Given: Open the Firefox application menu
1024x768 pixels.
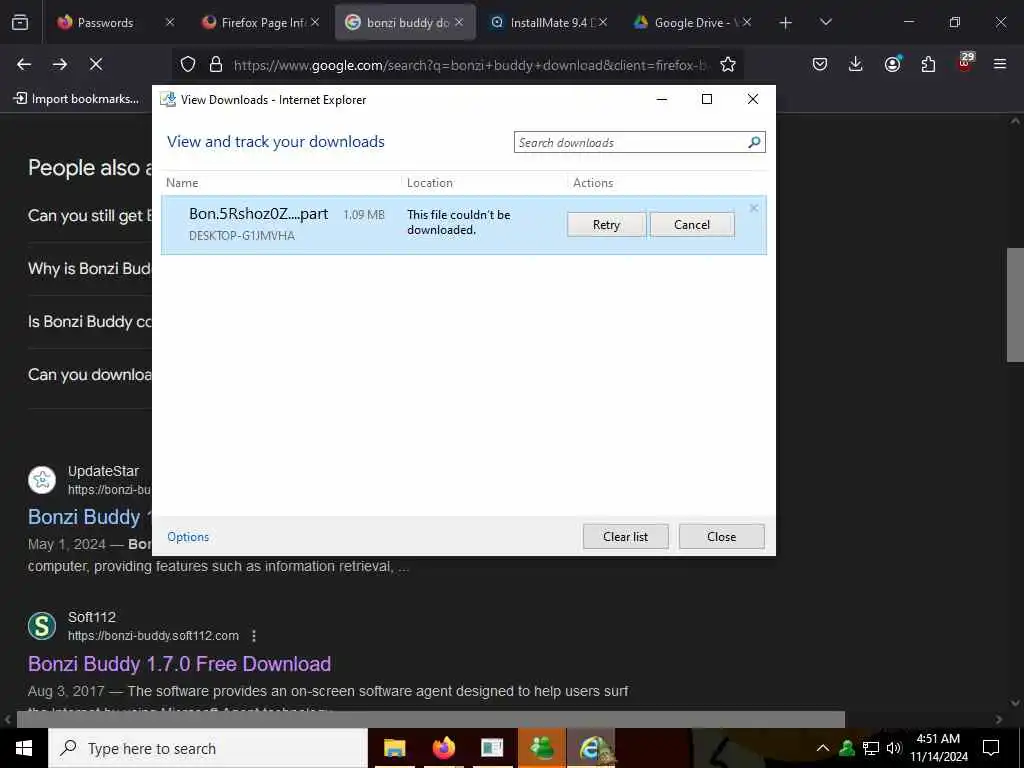Looking at the screenshot, I should tap(1000, 64).
